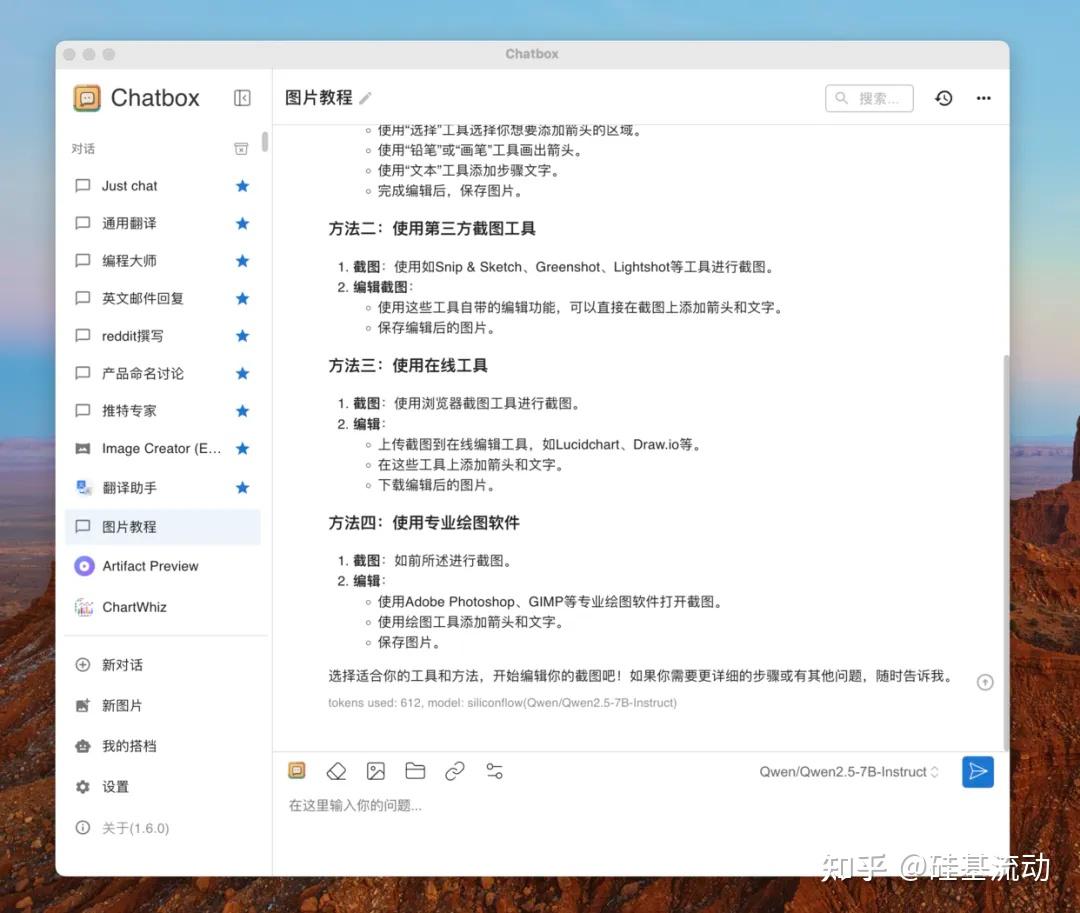Image resolution: width=1080 pixels, height=913 pixels.
Task: Attach a file using the folder icon
Action: [415, 770]
